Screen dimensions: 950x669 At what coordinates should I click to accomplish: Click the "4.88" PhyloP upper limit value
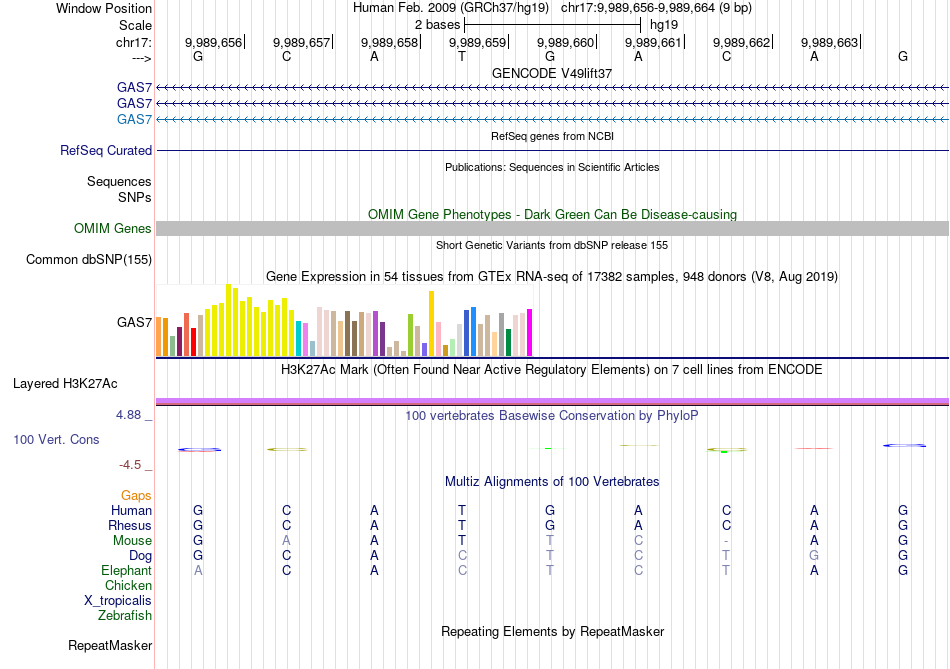128,415
